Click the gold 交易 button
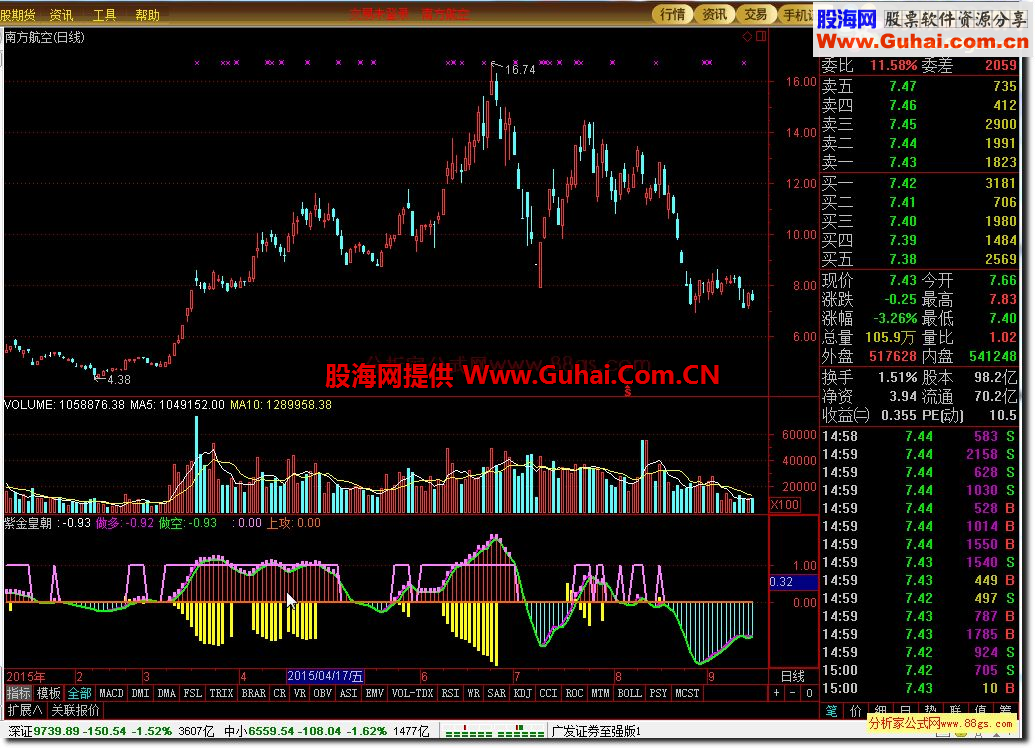The height and width of the screenshot is (748, 1035). pos(756,15)
